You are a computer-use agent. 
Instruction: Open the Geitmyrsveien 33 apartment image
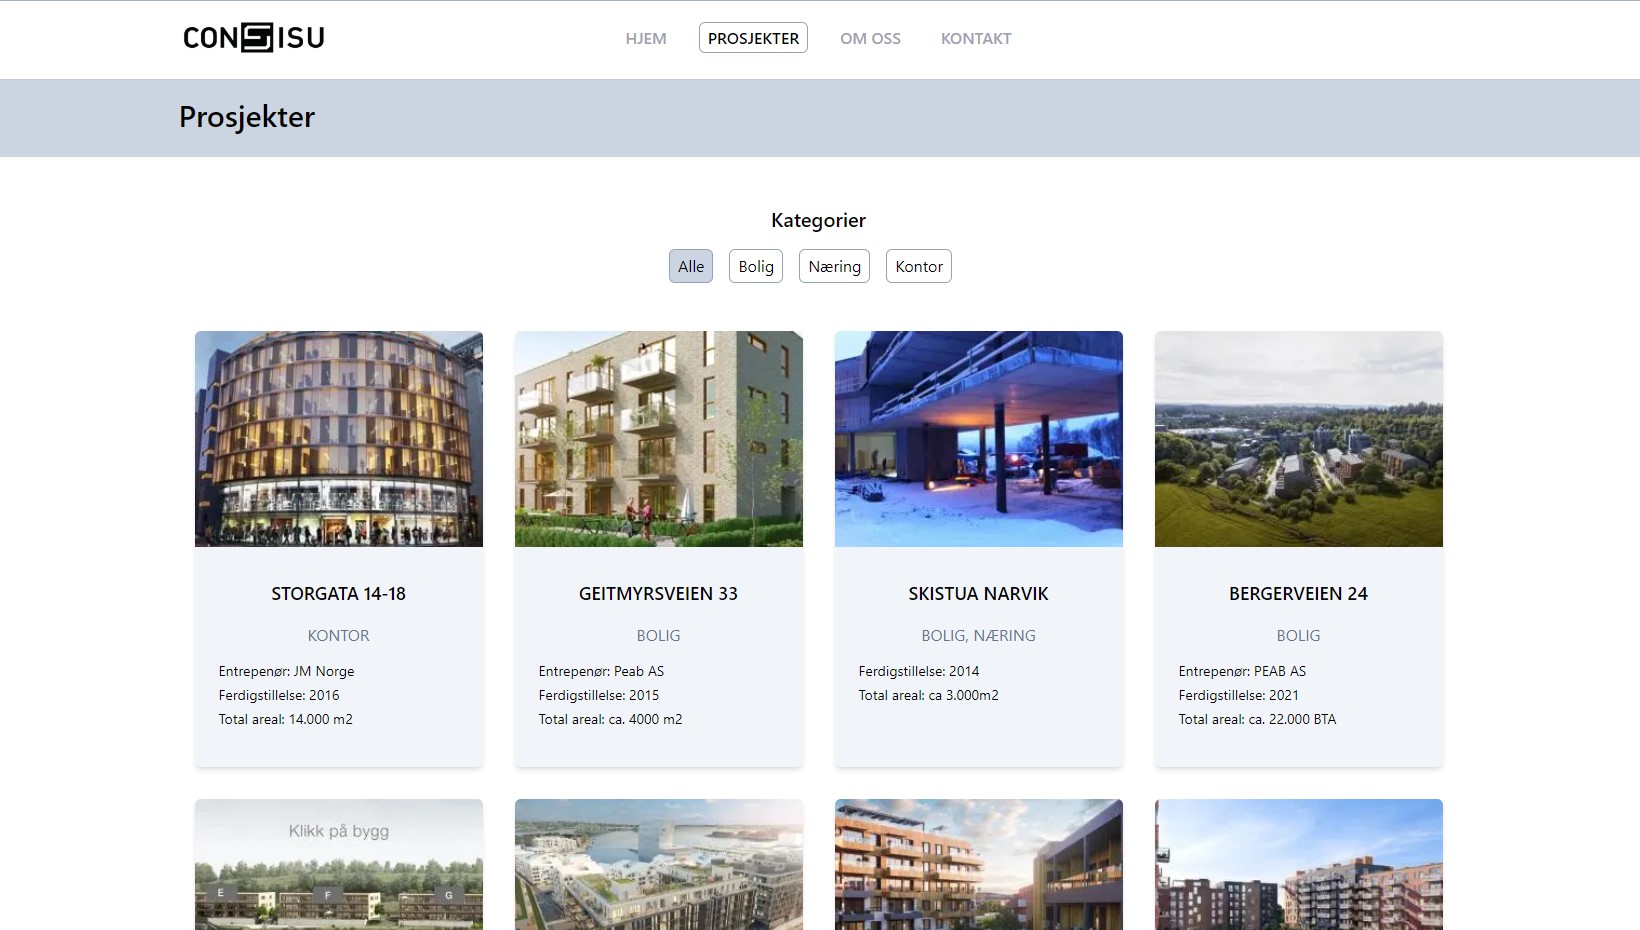tap(659, 439)
